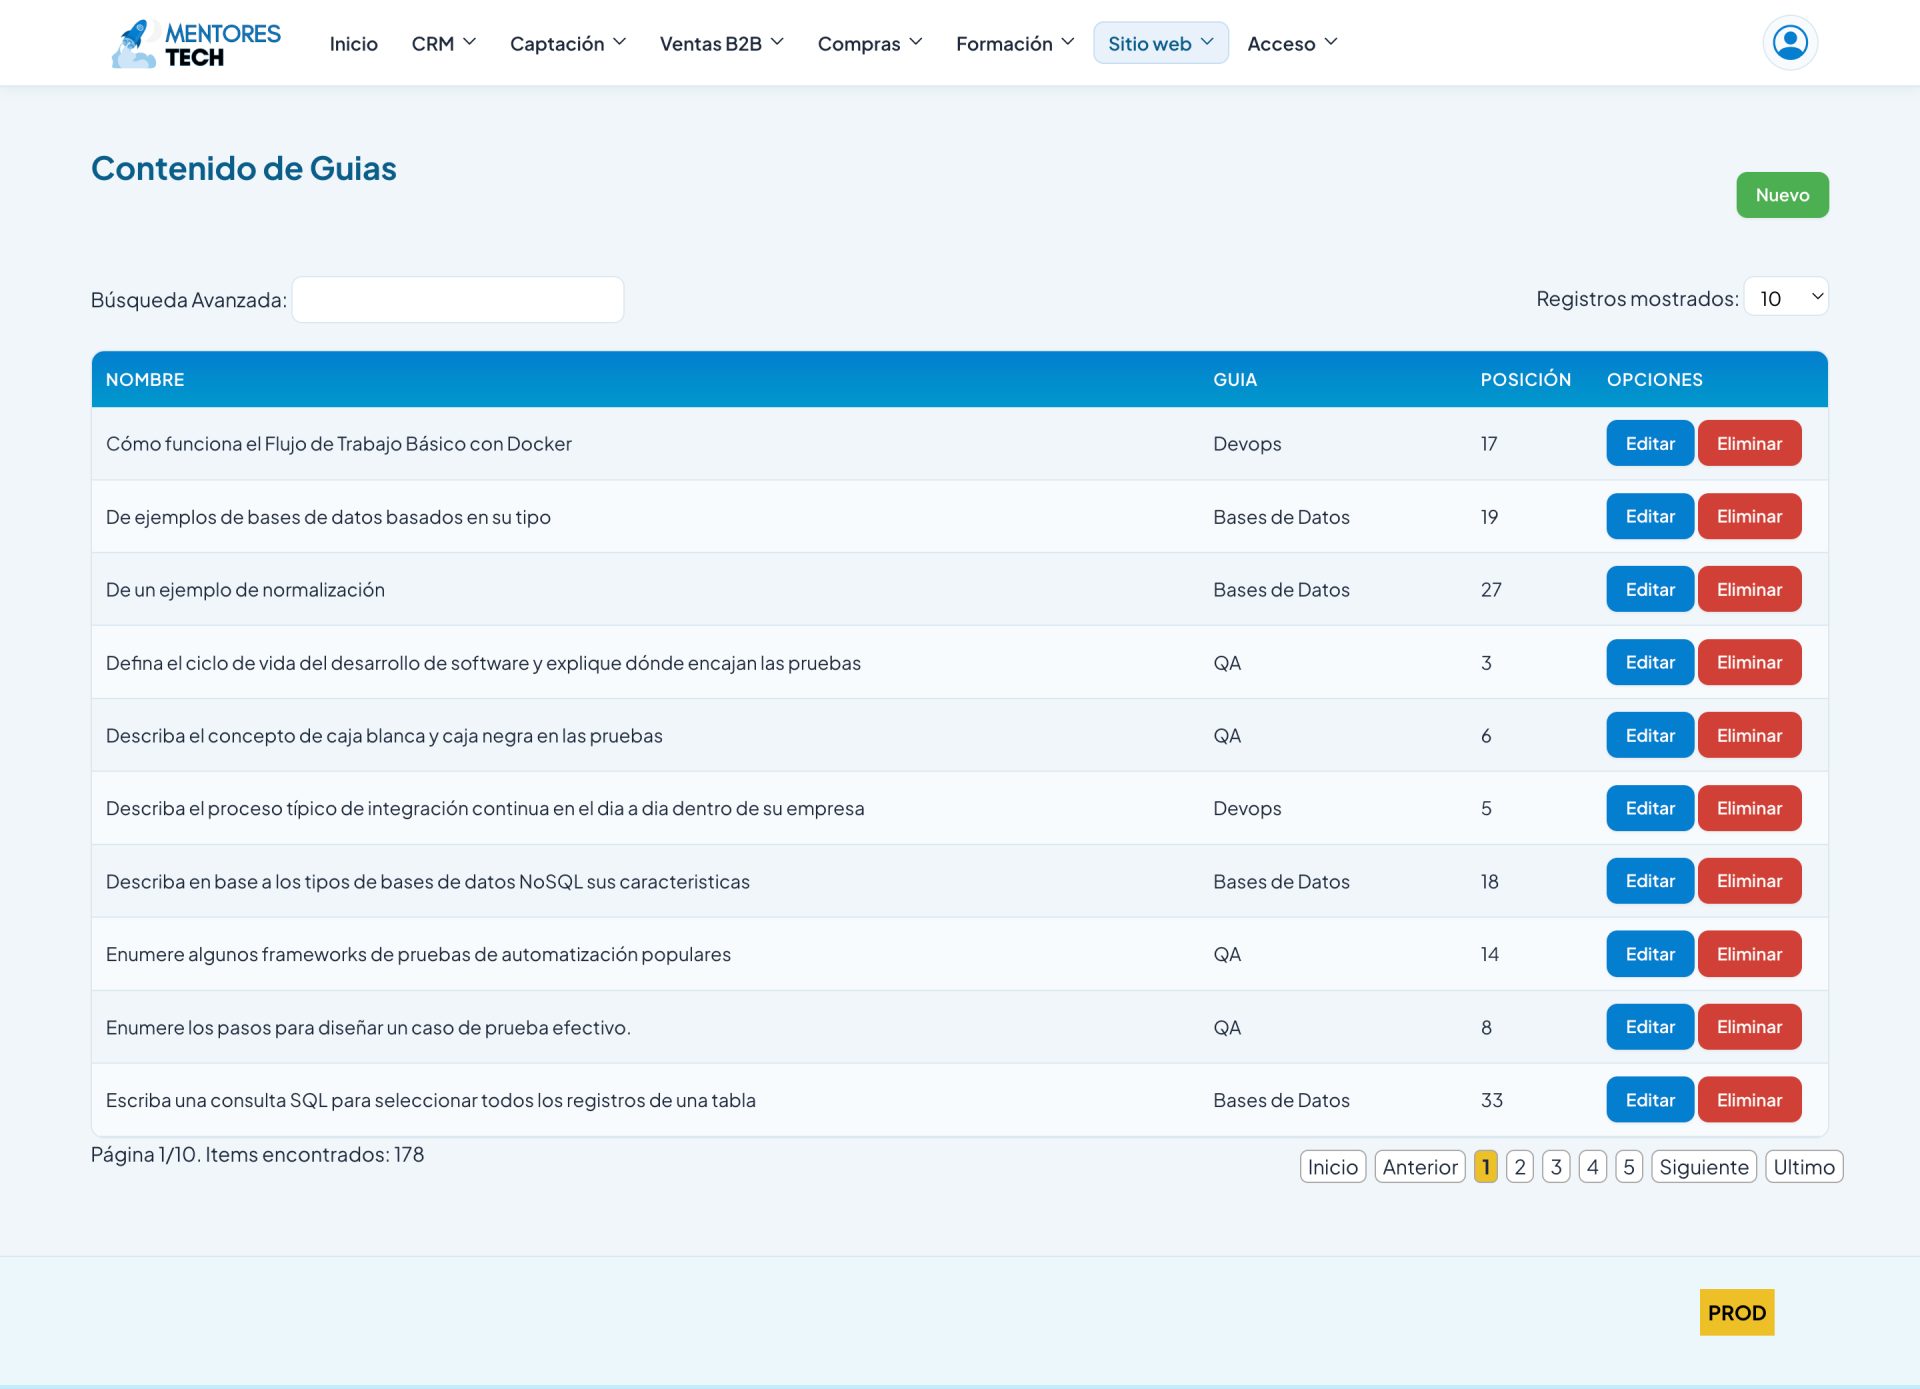Focus the Búsqueda Avanzada search field
Screen dimensions: 1920x1389
click(457, 300)
